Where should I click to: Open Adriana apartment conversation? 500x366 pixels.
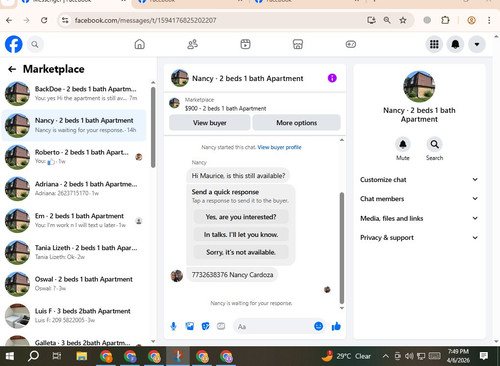click(74, 188)
